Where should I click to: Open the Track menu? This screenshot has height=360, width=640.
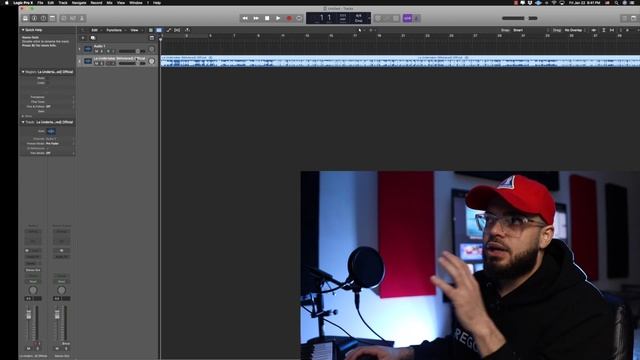(63, 2)
